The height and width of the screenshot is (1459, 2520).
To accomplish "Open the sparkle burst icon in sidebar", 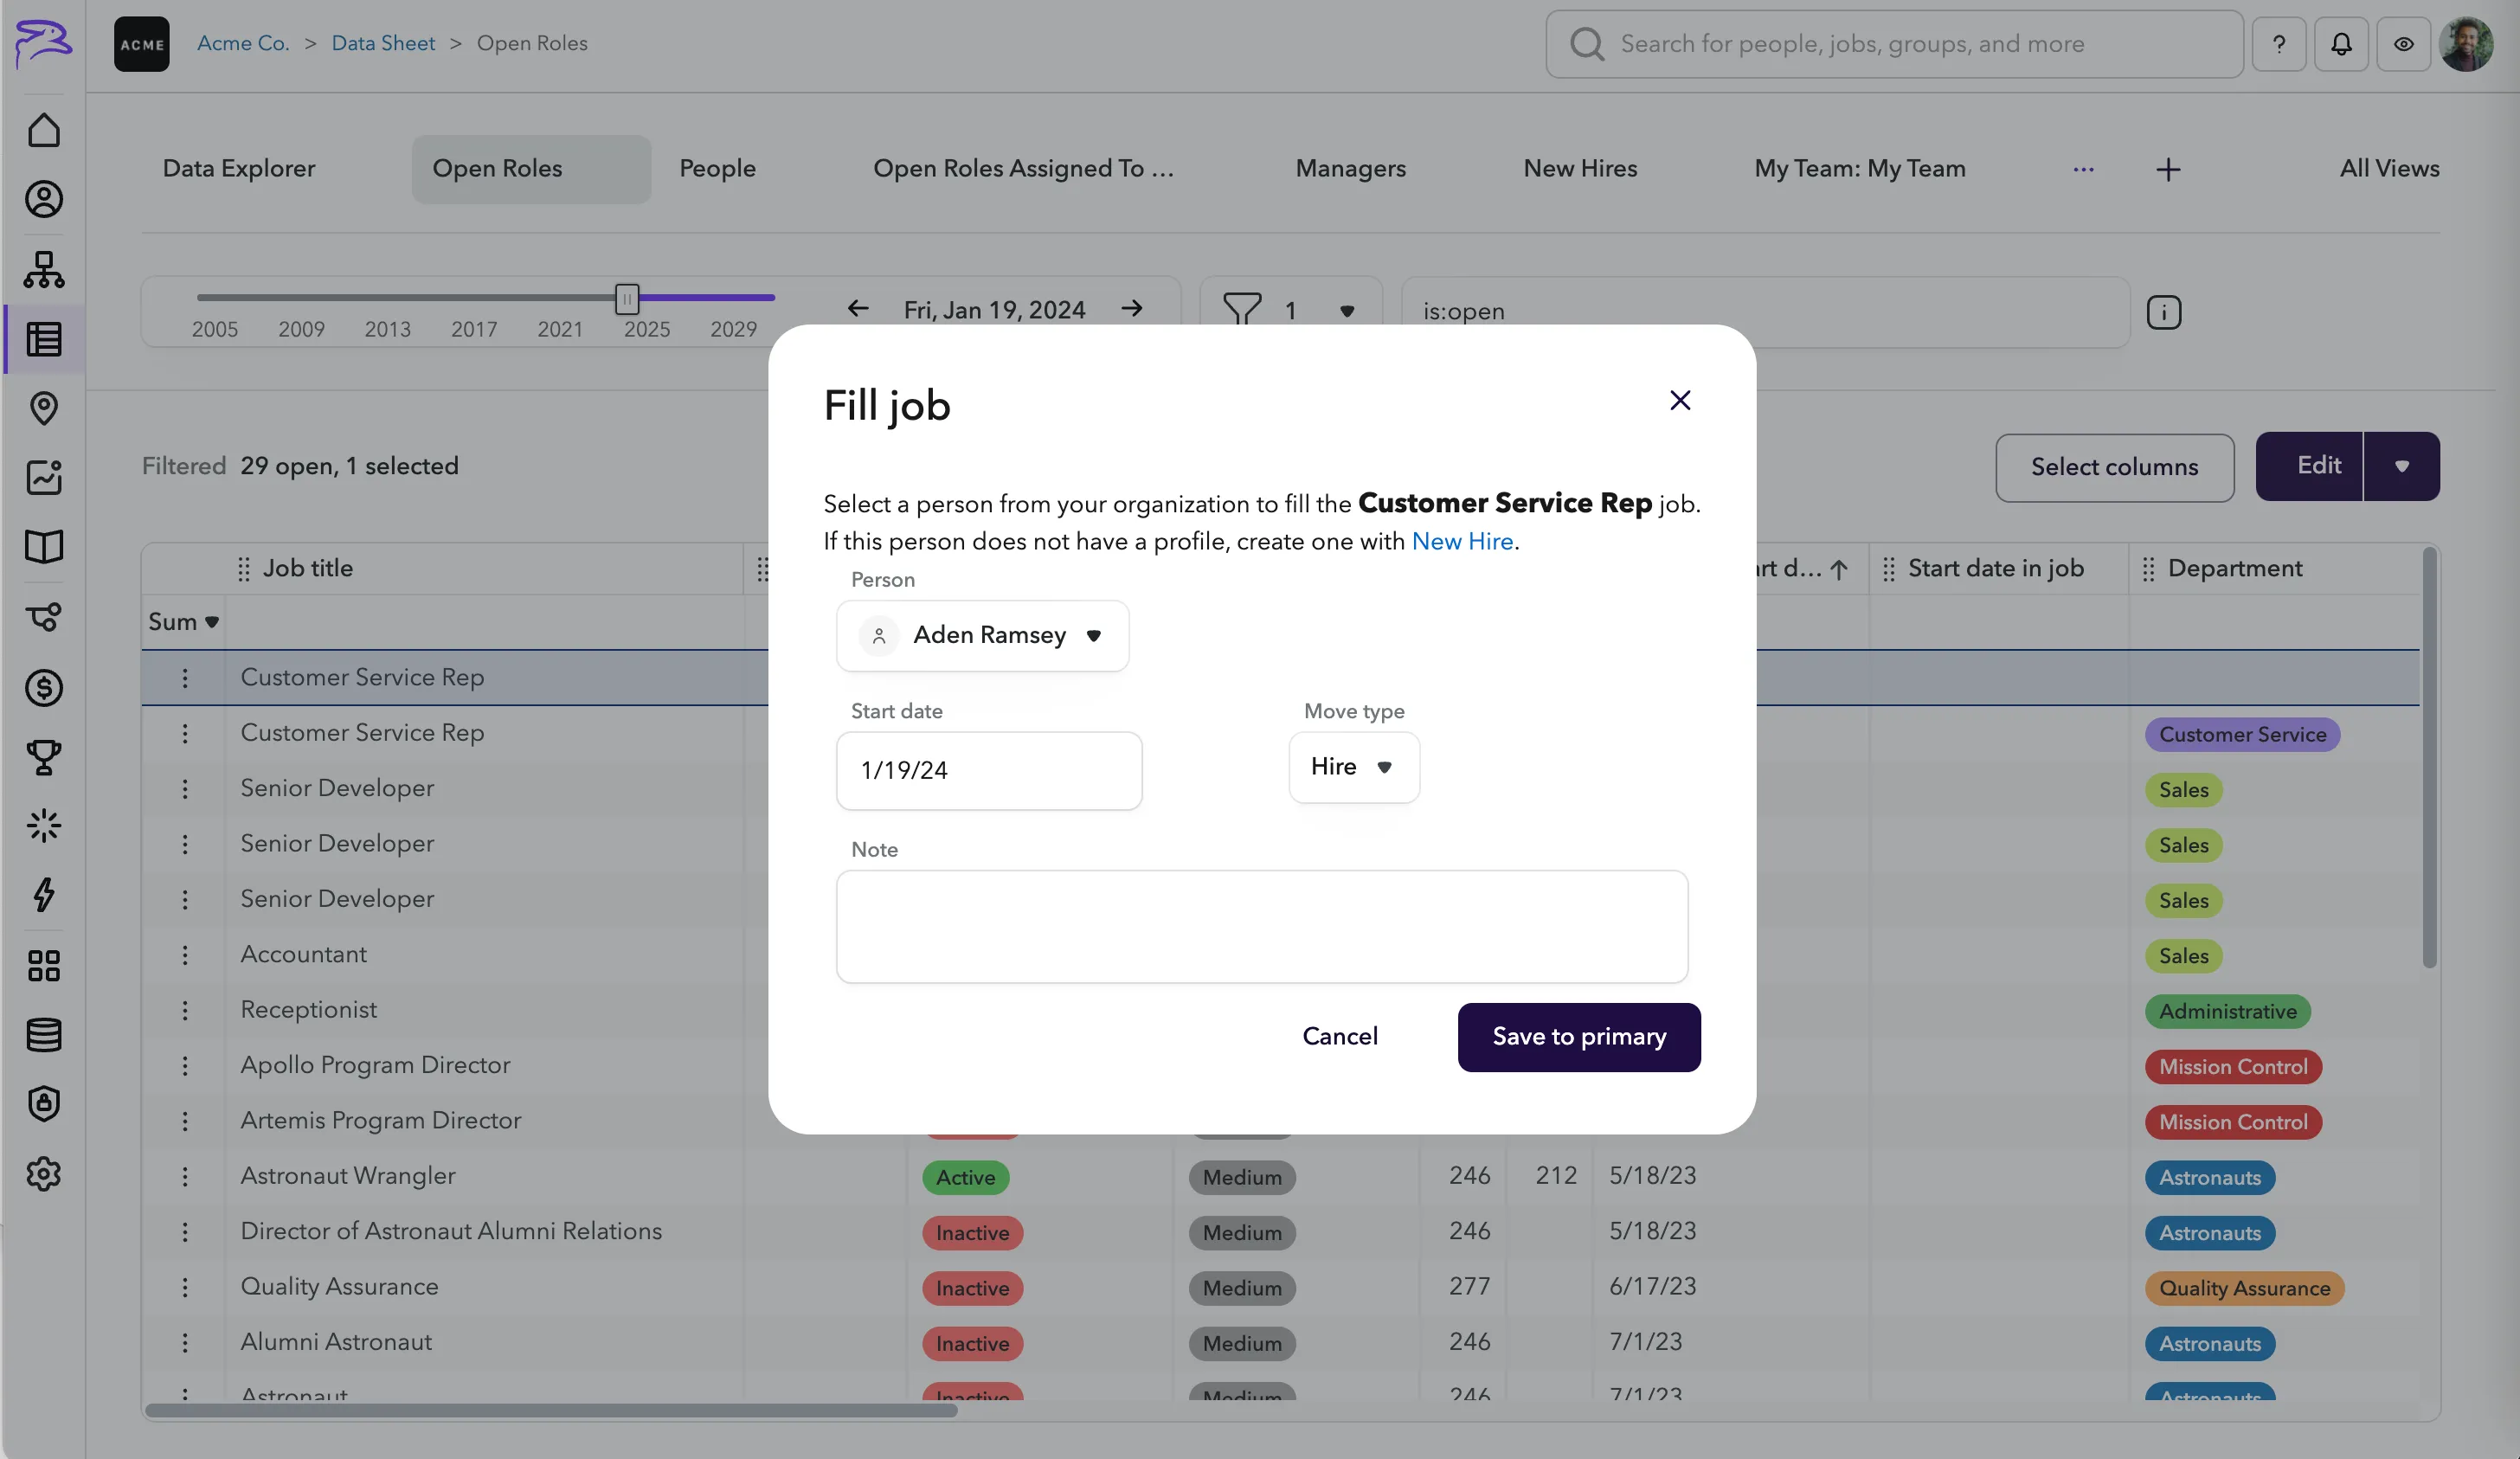I will (x=44, y=826).
